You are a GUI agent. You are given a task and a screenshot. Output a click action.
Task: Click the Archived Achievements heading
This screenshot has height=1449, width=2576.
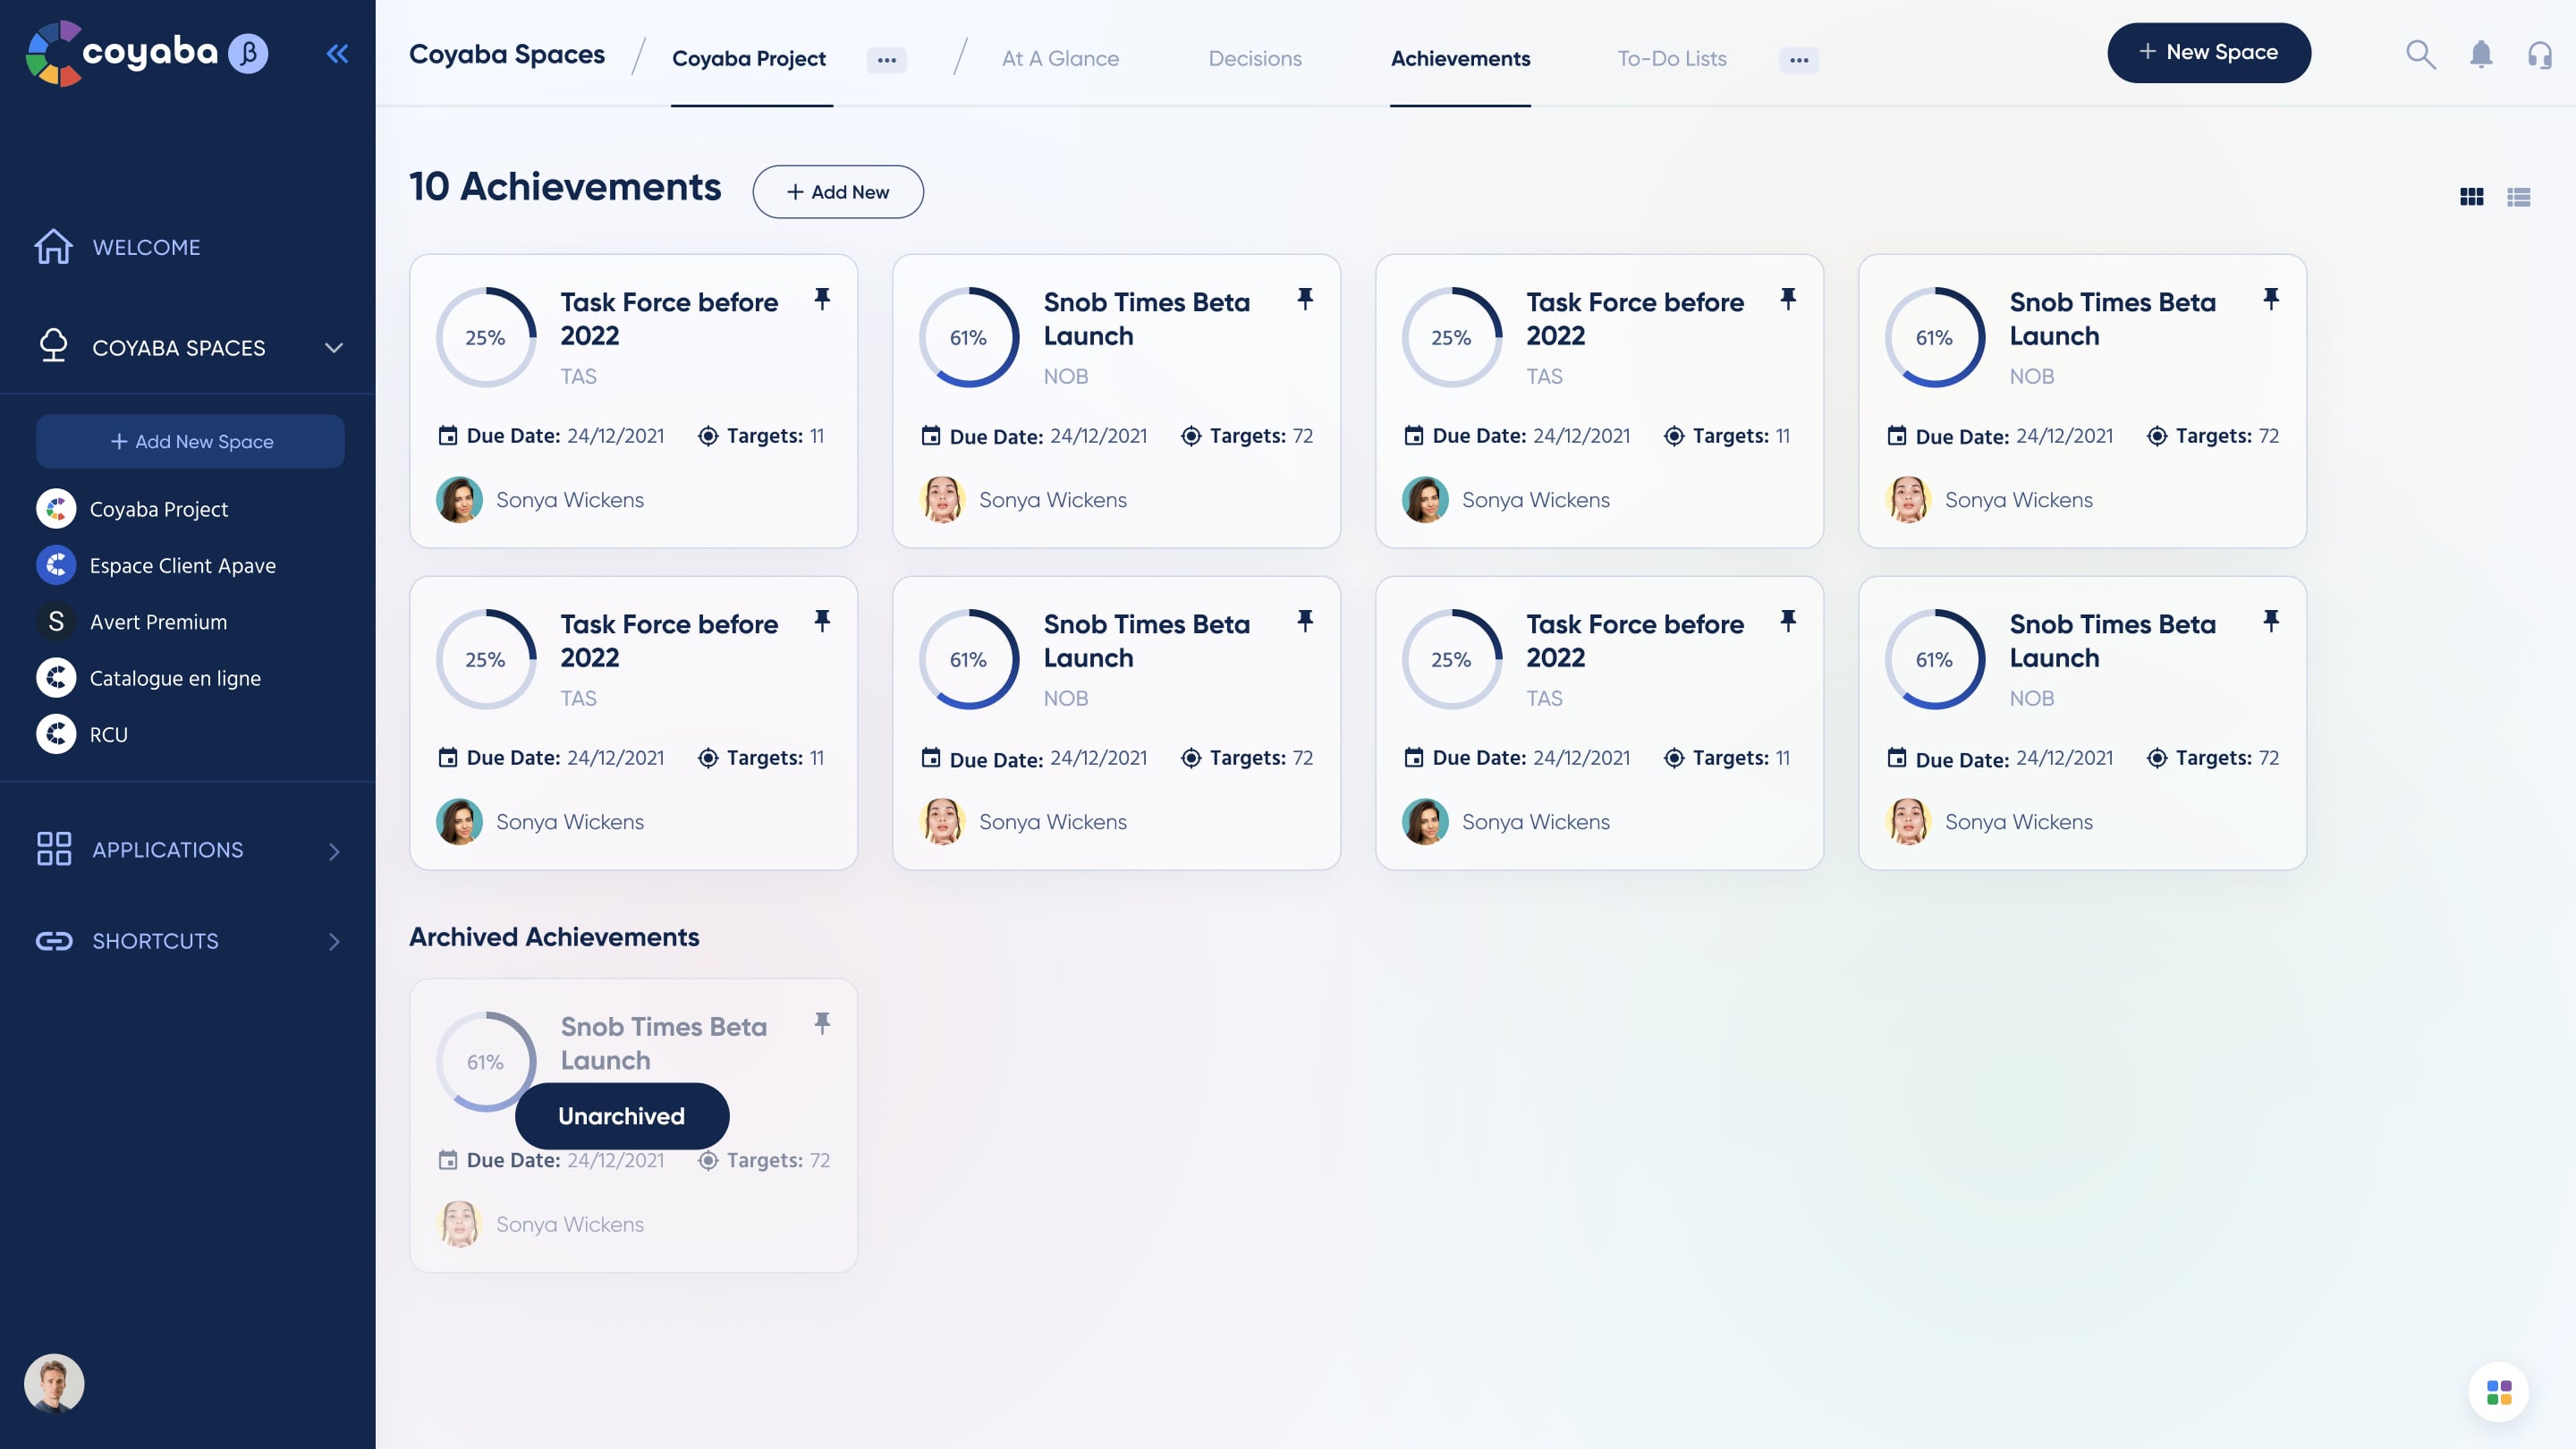(x=554, y=936)
